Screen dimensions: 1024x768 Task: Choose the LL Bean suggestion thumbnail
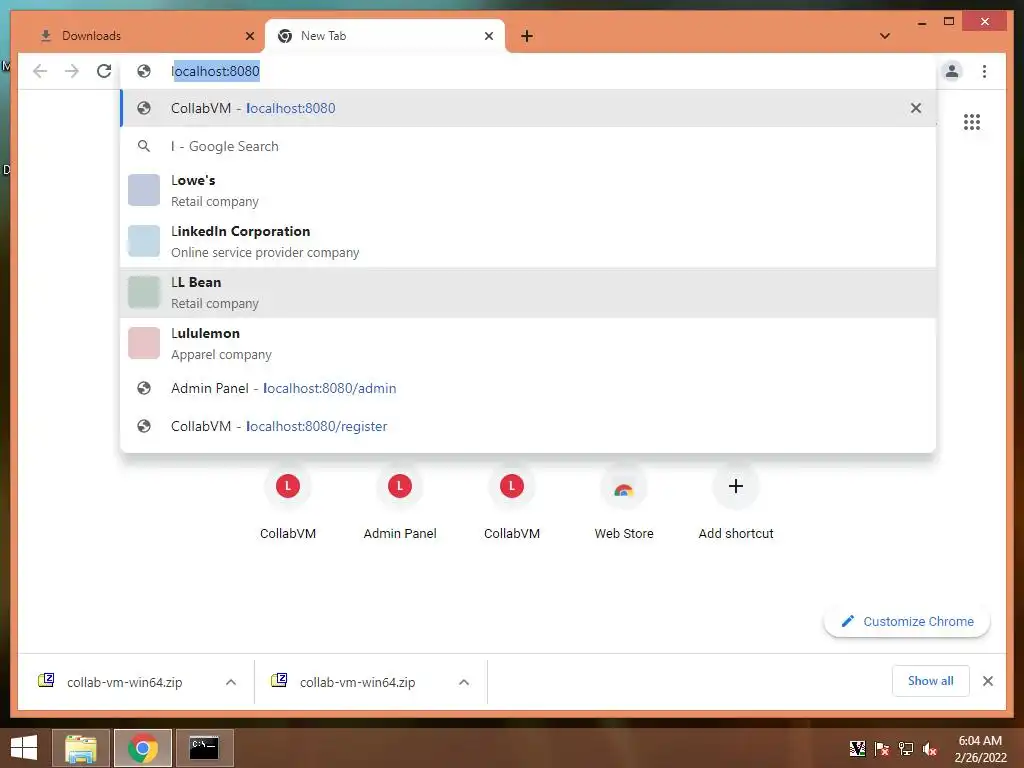pyautogui.click(x=144, y=292)
